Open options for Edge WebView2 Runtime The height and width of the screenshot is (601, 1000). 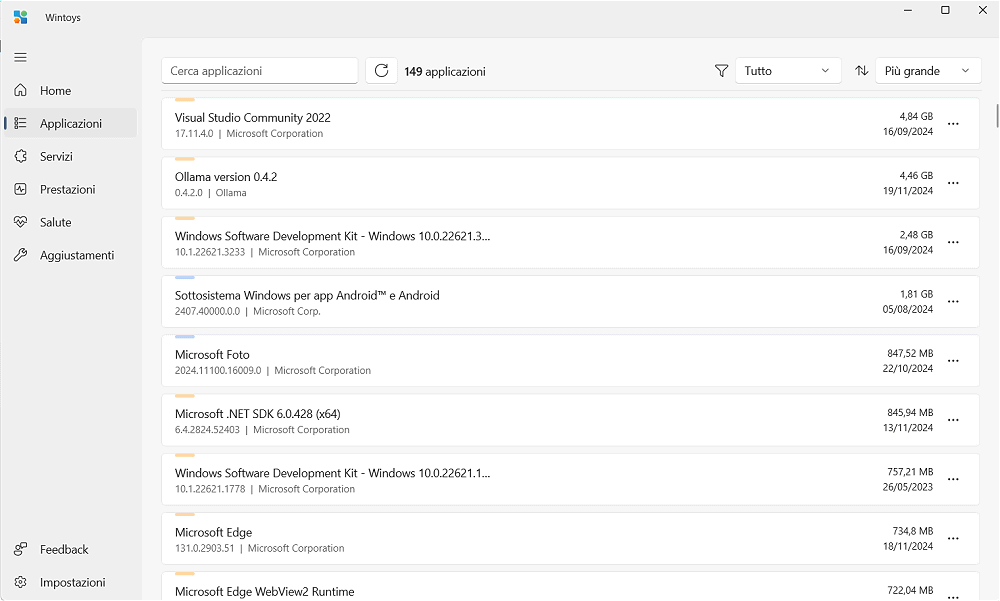953,597
